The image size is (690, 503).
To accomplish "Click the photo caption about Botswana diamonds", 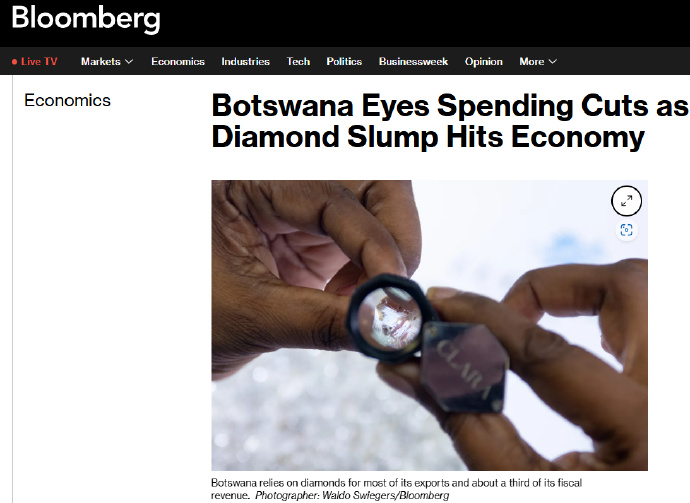I will [396, 488].
